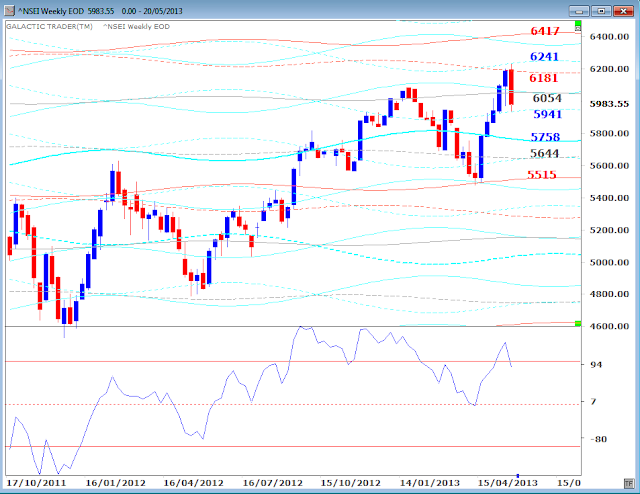Close the ^NSEI Weekly EOD window

click(623, 11)
